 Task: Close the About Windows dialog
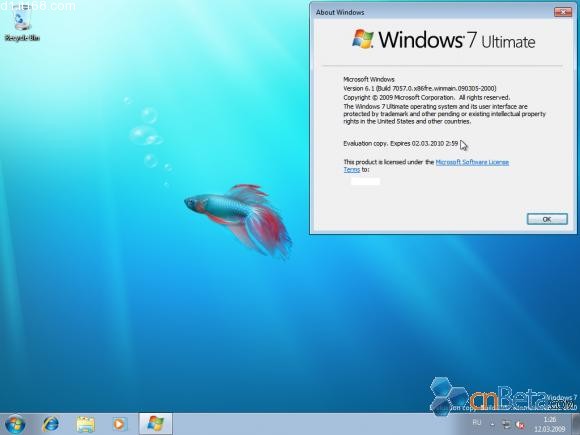coord(563,12)
